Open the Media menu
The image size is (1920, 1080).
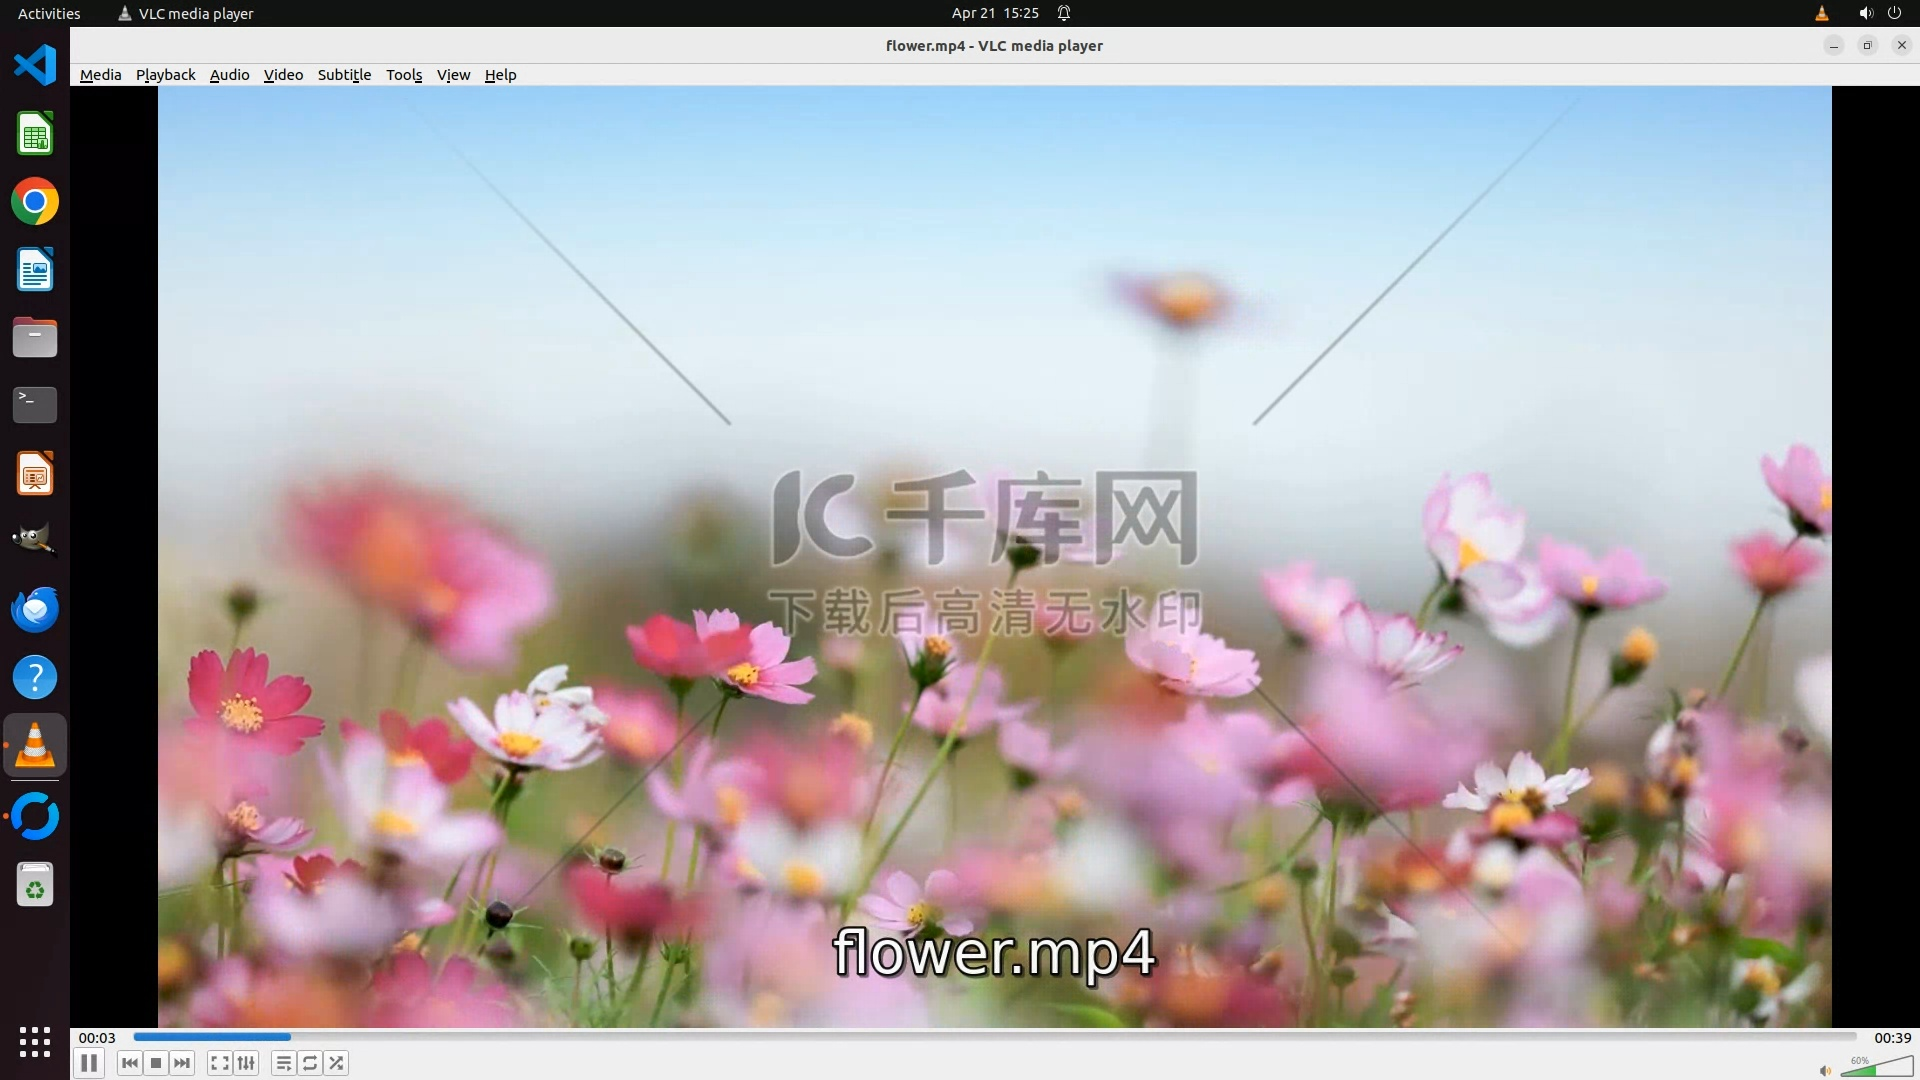(100, 75)
